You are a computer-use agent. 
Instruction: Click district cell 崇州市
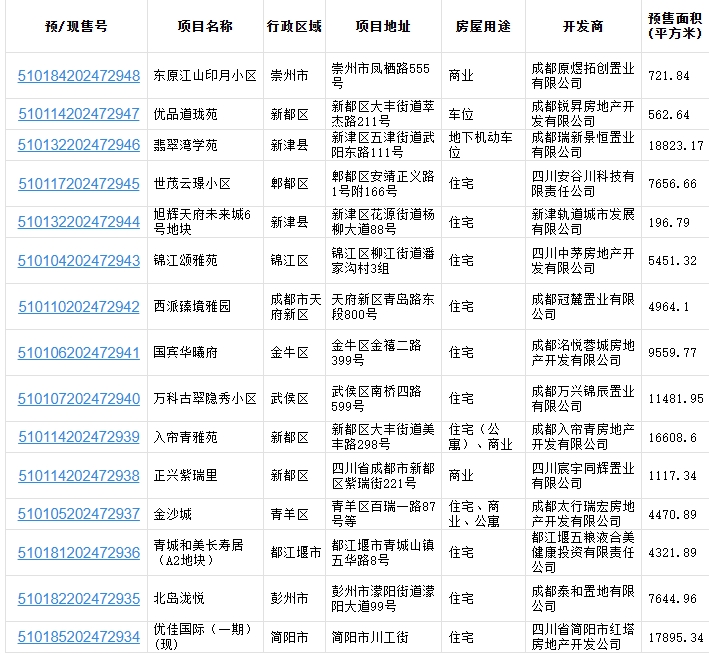[289, 76]
